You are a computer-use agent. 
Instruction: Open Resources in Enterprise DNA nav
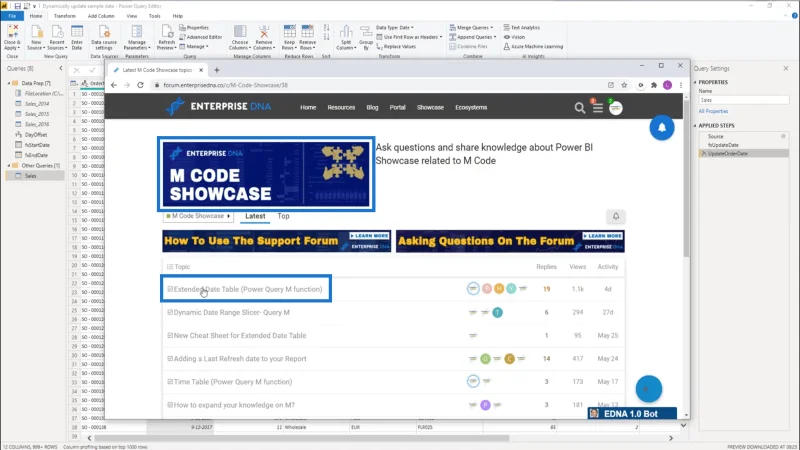click(341, 108)
